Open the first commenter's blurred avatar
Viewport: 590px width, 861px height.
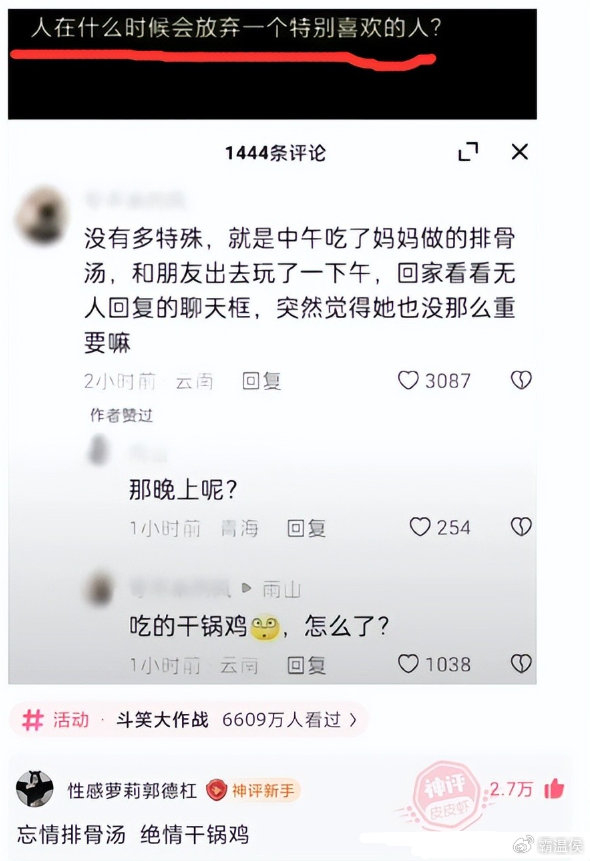[x=42, y=215]
